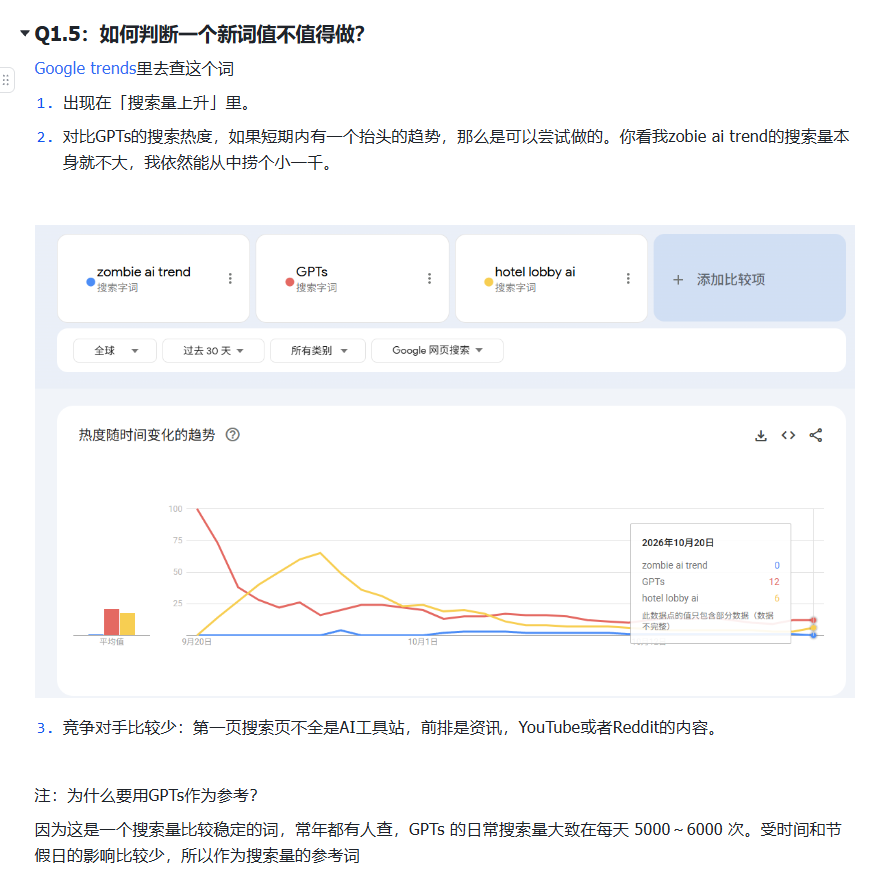Click the note heading 为什么要用GPTs作为参考
The width and height of the screenshot is (873, 894).
point(162,795)
